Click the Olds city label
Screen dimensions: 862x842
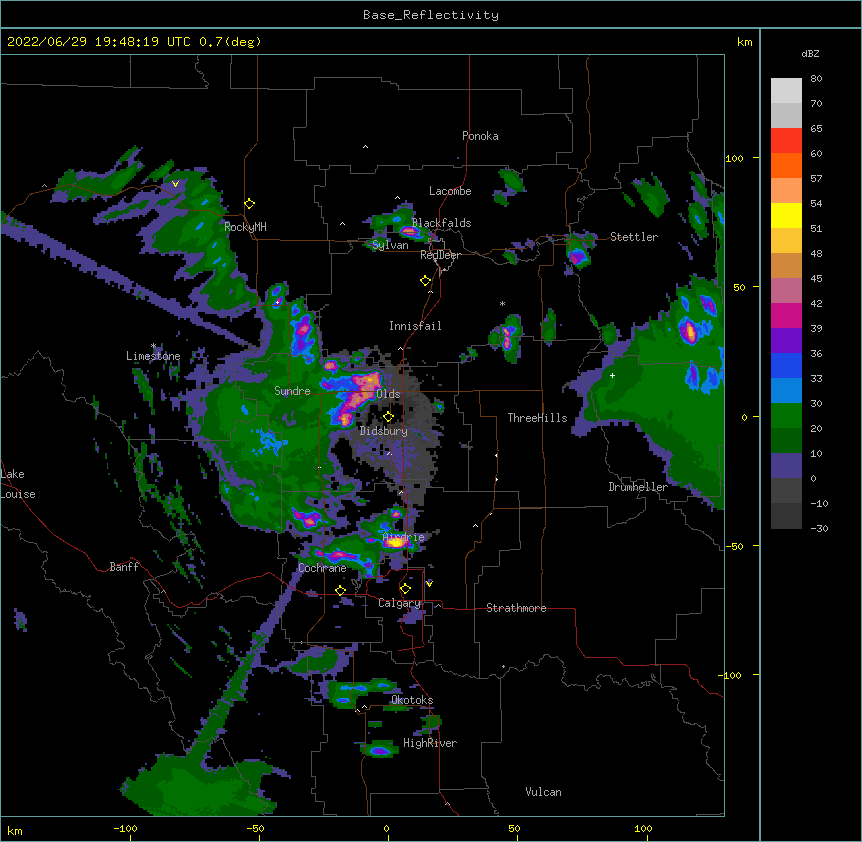pos(388,394)
